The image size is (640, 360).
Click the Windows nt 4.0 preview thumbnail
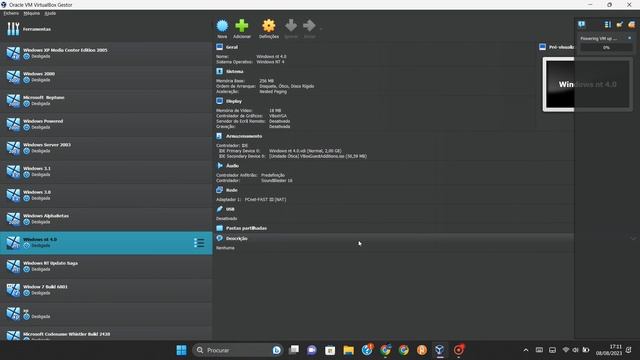(x=587, y=84)
